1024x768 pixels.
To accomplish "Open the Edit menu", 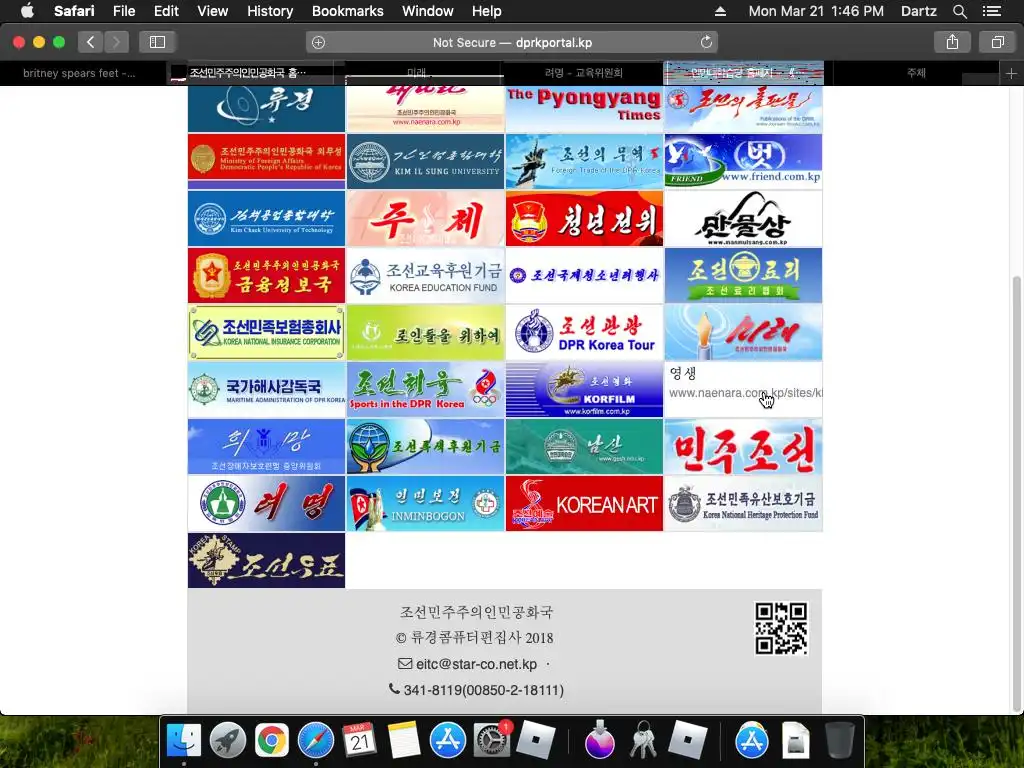I will pyautogui.click(x=166, y=11).
